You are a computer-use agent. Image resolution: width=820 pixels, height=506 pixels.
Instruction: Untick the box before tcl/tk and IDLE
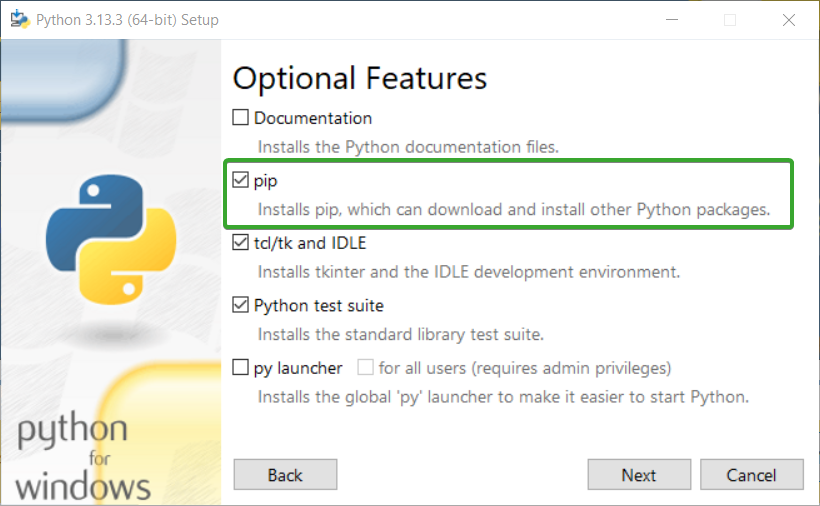241,243
